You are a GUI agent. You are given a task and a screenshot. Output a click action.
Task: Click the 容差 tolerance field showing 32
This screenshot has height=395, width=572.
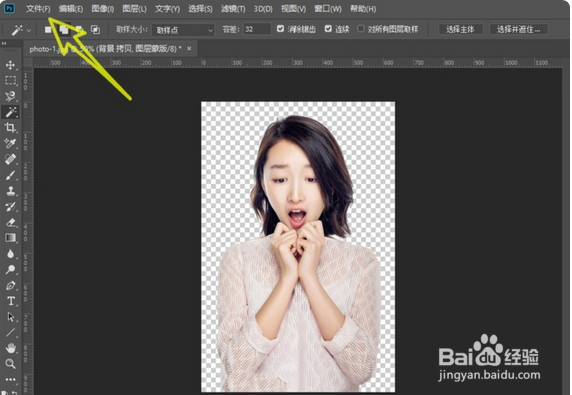pyautogui.click(x=257, y=29)
